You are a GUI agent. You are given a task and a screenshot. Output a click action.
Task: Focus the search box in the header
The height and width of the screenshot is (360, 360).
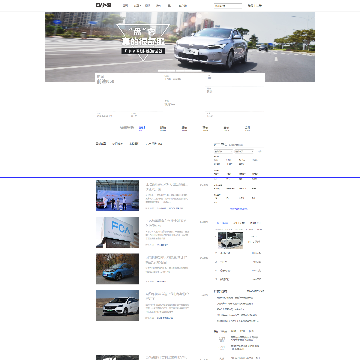tap(228, 6)
